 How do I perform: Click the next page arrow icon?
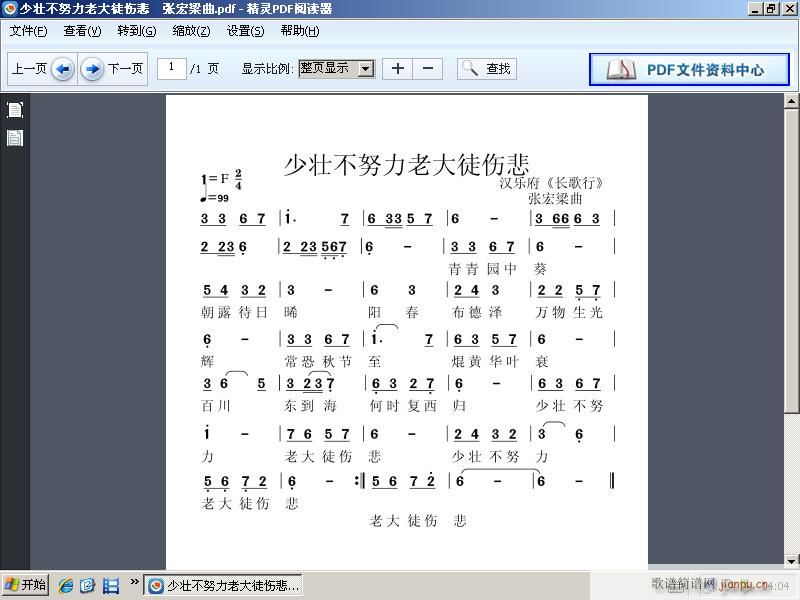point(92,69)
